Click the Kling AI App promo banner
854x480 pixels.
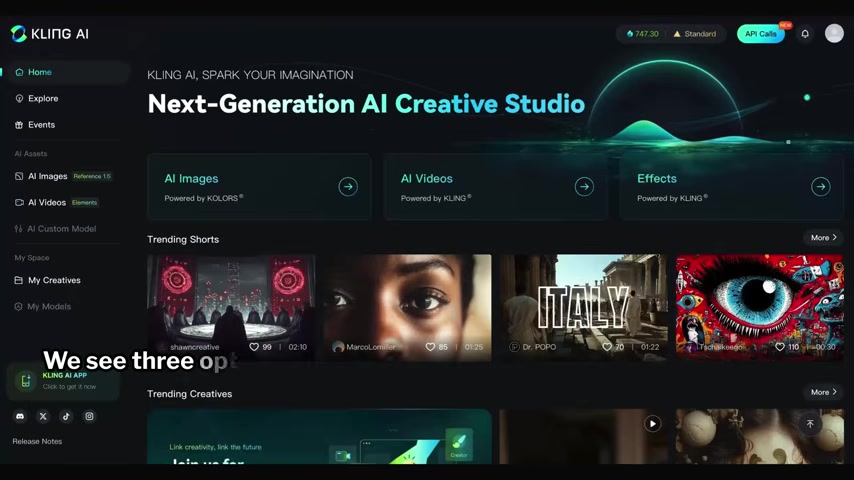(x=63, y=381)
